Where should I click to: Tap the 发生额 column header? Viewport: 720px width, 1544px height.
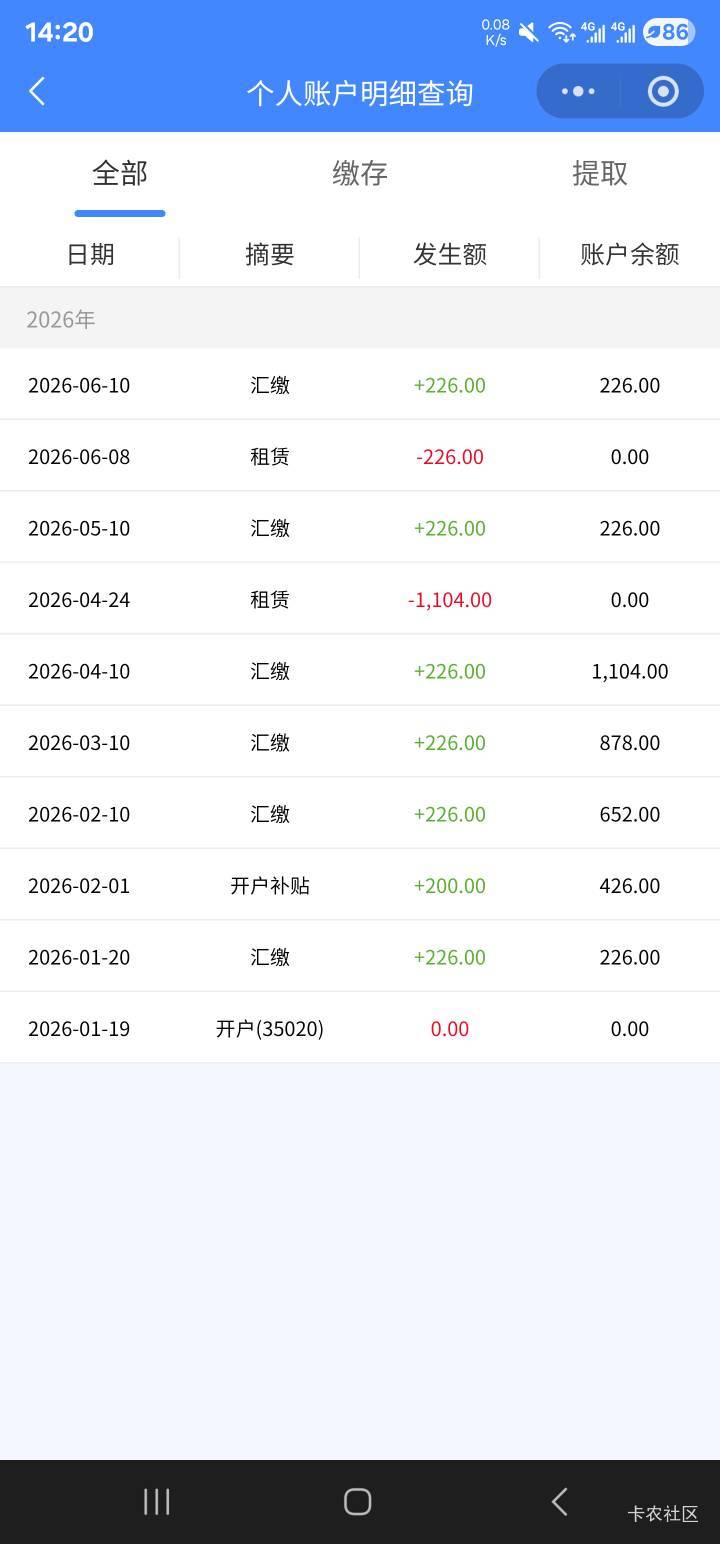(x=450, y=254)
